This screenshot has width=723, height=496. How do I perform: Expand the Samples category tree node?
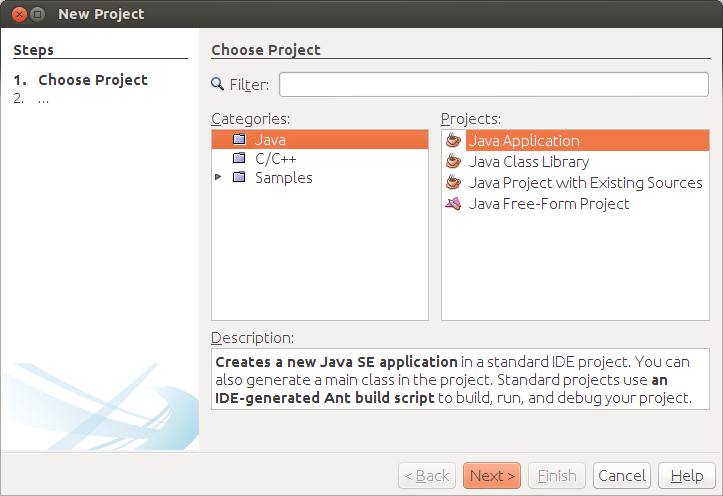click(x=219, y=178)
